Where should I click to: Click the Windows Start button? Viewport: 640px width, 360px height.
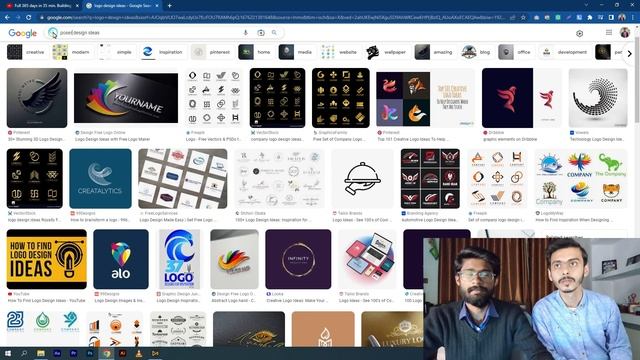pos(7,353)
